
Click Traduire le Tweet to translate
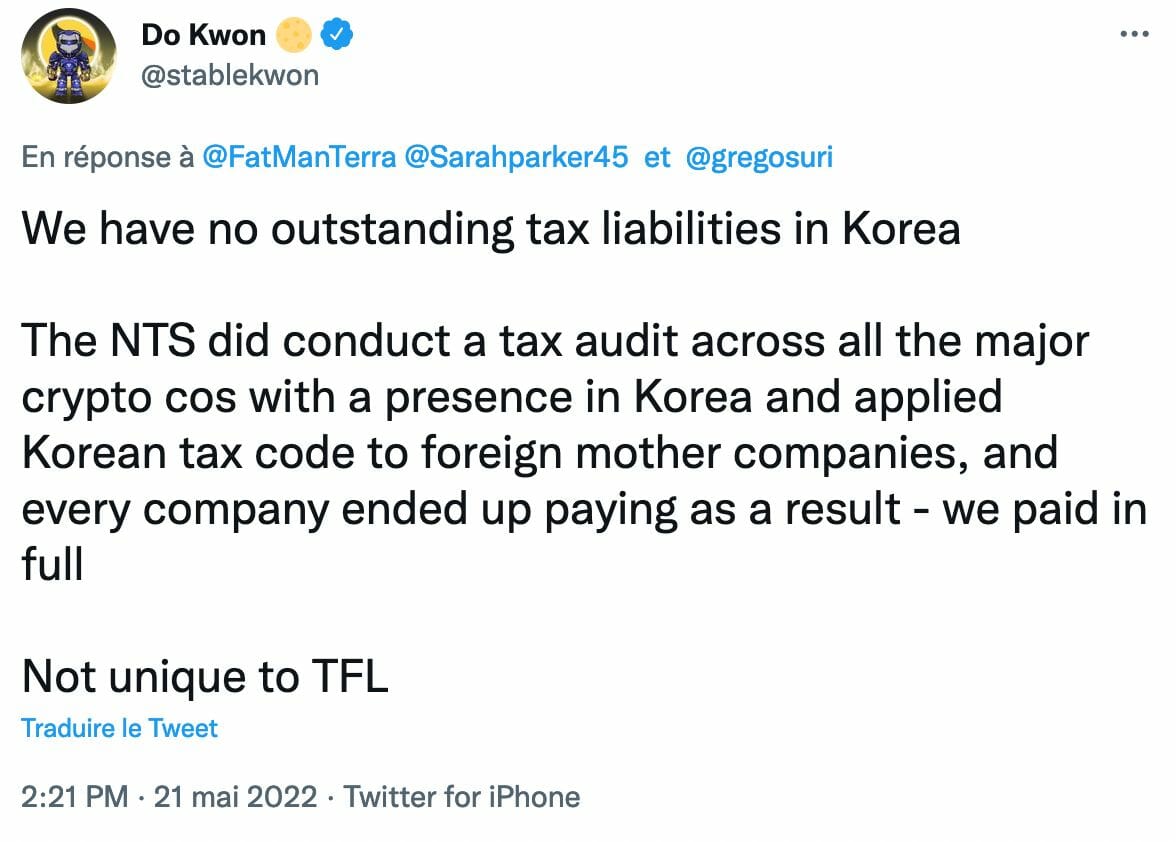click(x=119, y=728)
